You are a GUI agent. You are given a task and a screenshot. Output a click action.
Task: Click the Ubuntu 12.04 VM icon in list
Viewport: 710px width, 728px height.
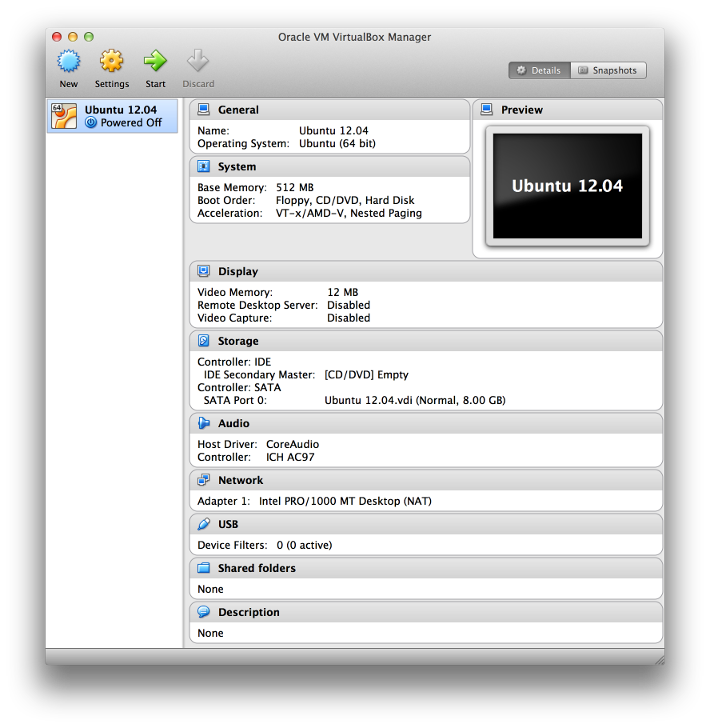click(x=64, y=116)
